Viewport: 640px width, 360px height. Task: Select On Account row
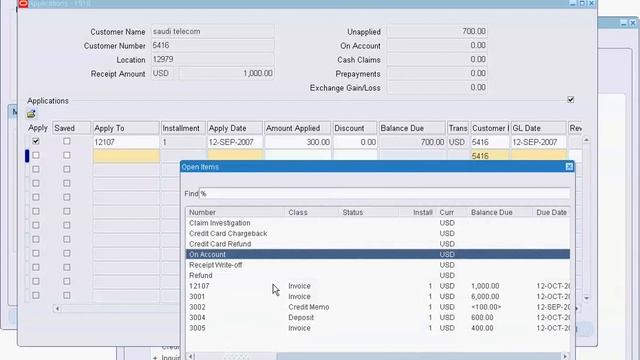coord(378,254)
